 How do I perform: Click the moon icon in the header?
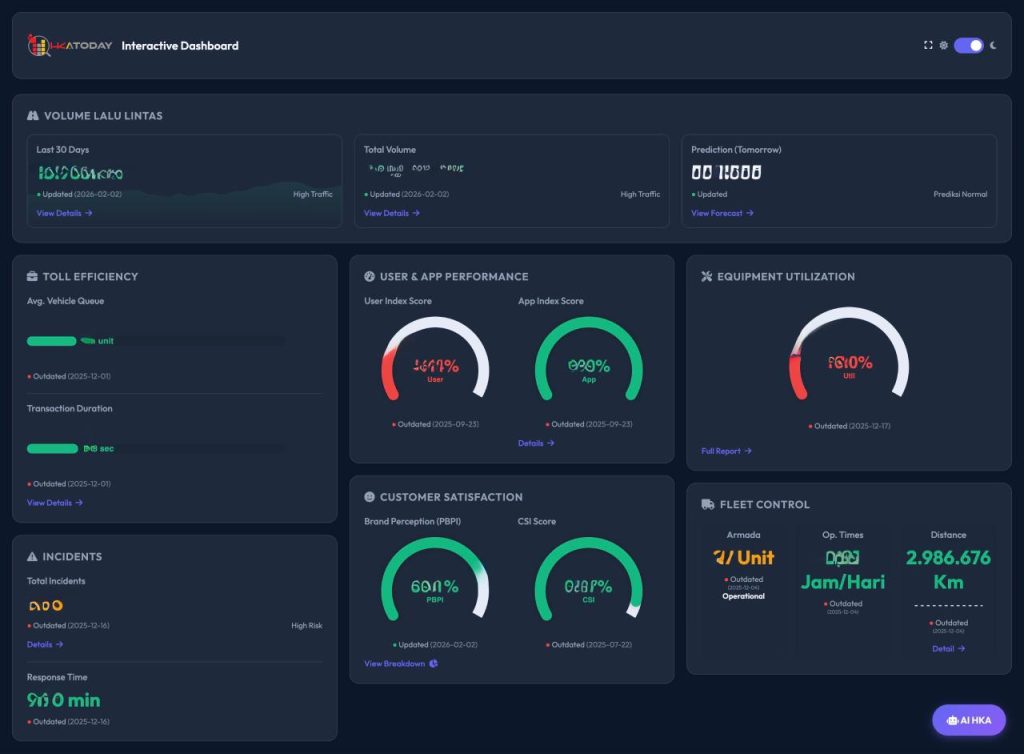point(993,45)
